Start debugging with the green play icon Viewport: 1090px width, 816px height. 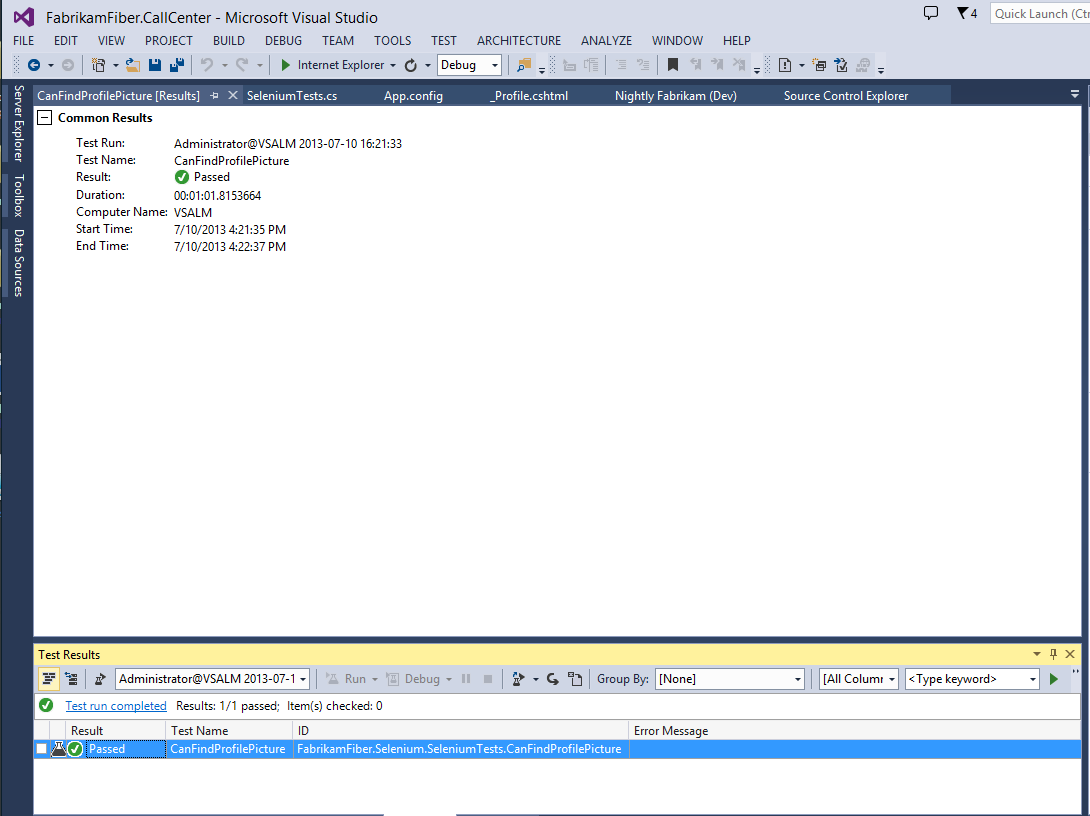tap(285, 65)
